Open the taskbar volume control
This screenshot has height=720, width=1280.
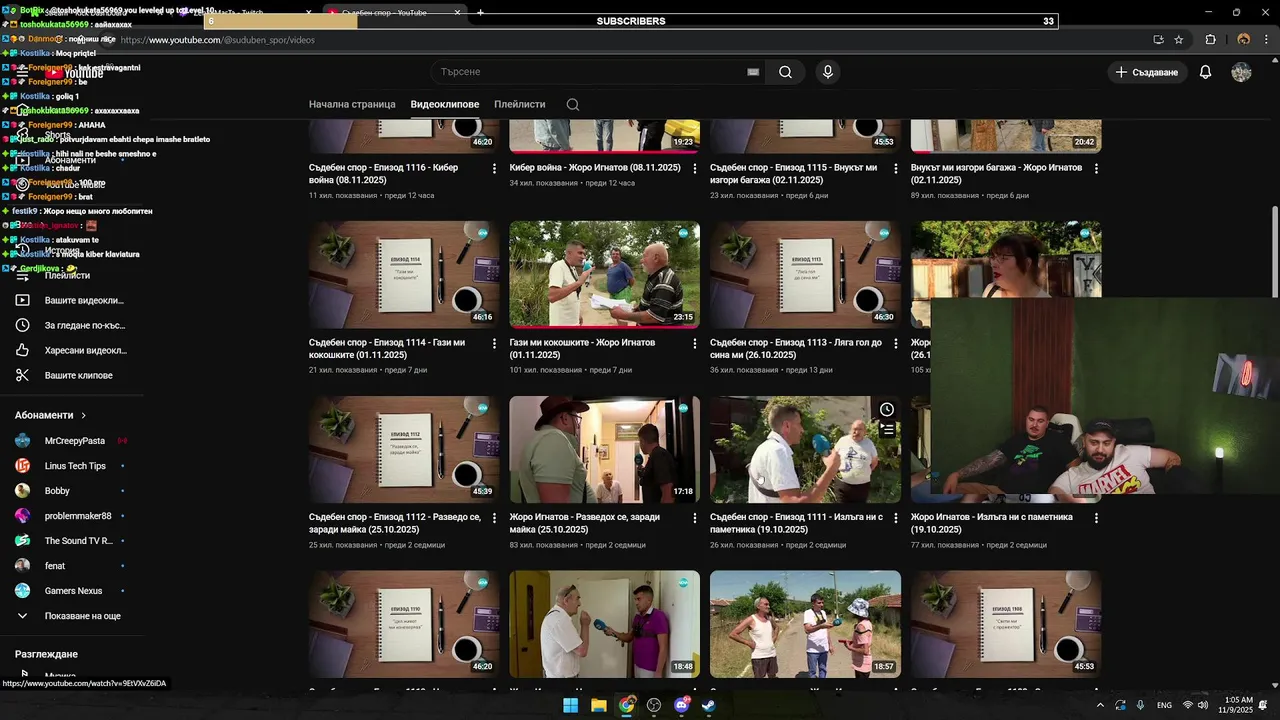(x=1202, y=705)
